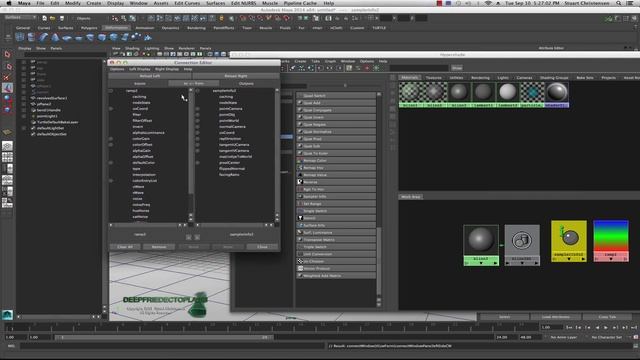Expand the colorGain attribute in the left list
640x360 pixels.
(x=111, y=139)
